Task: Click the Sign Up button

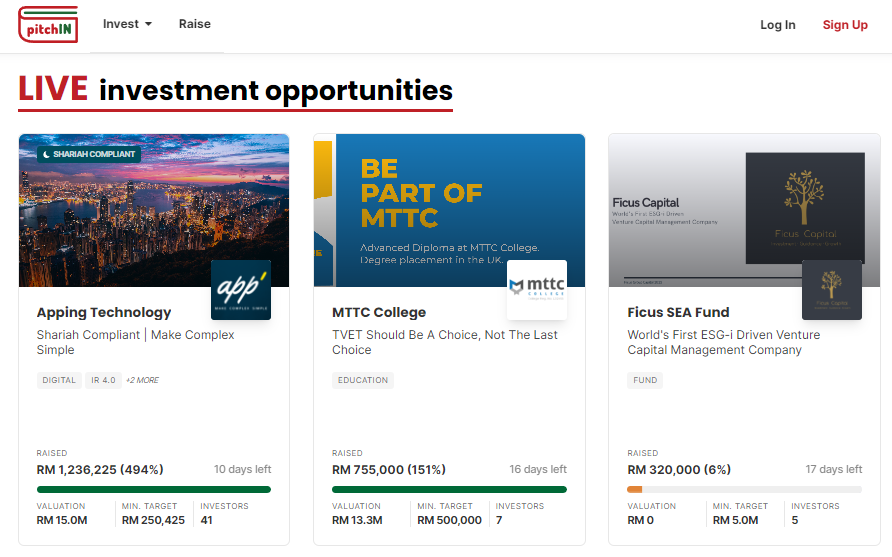Action: pos(845,25)
